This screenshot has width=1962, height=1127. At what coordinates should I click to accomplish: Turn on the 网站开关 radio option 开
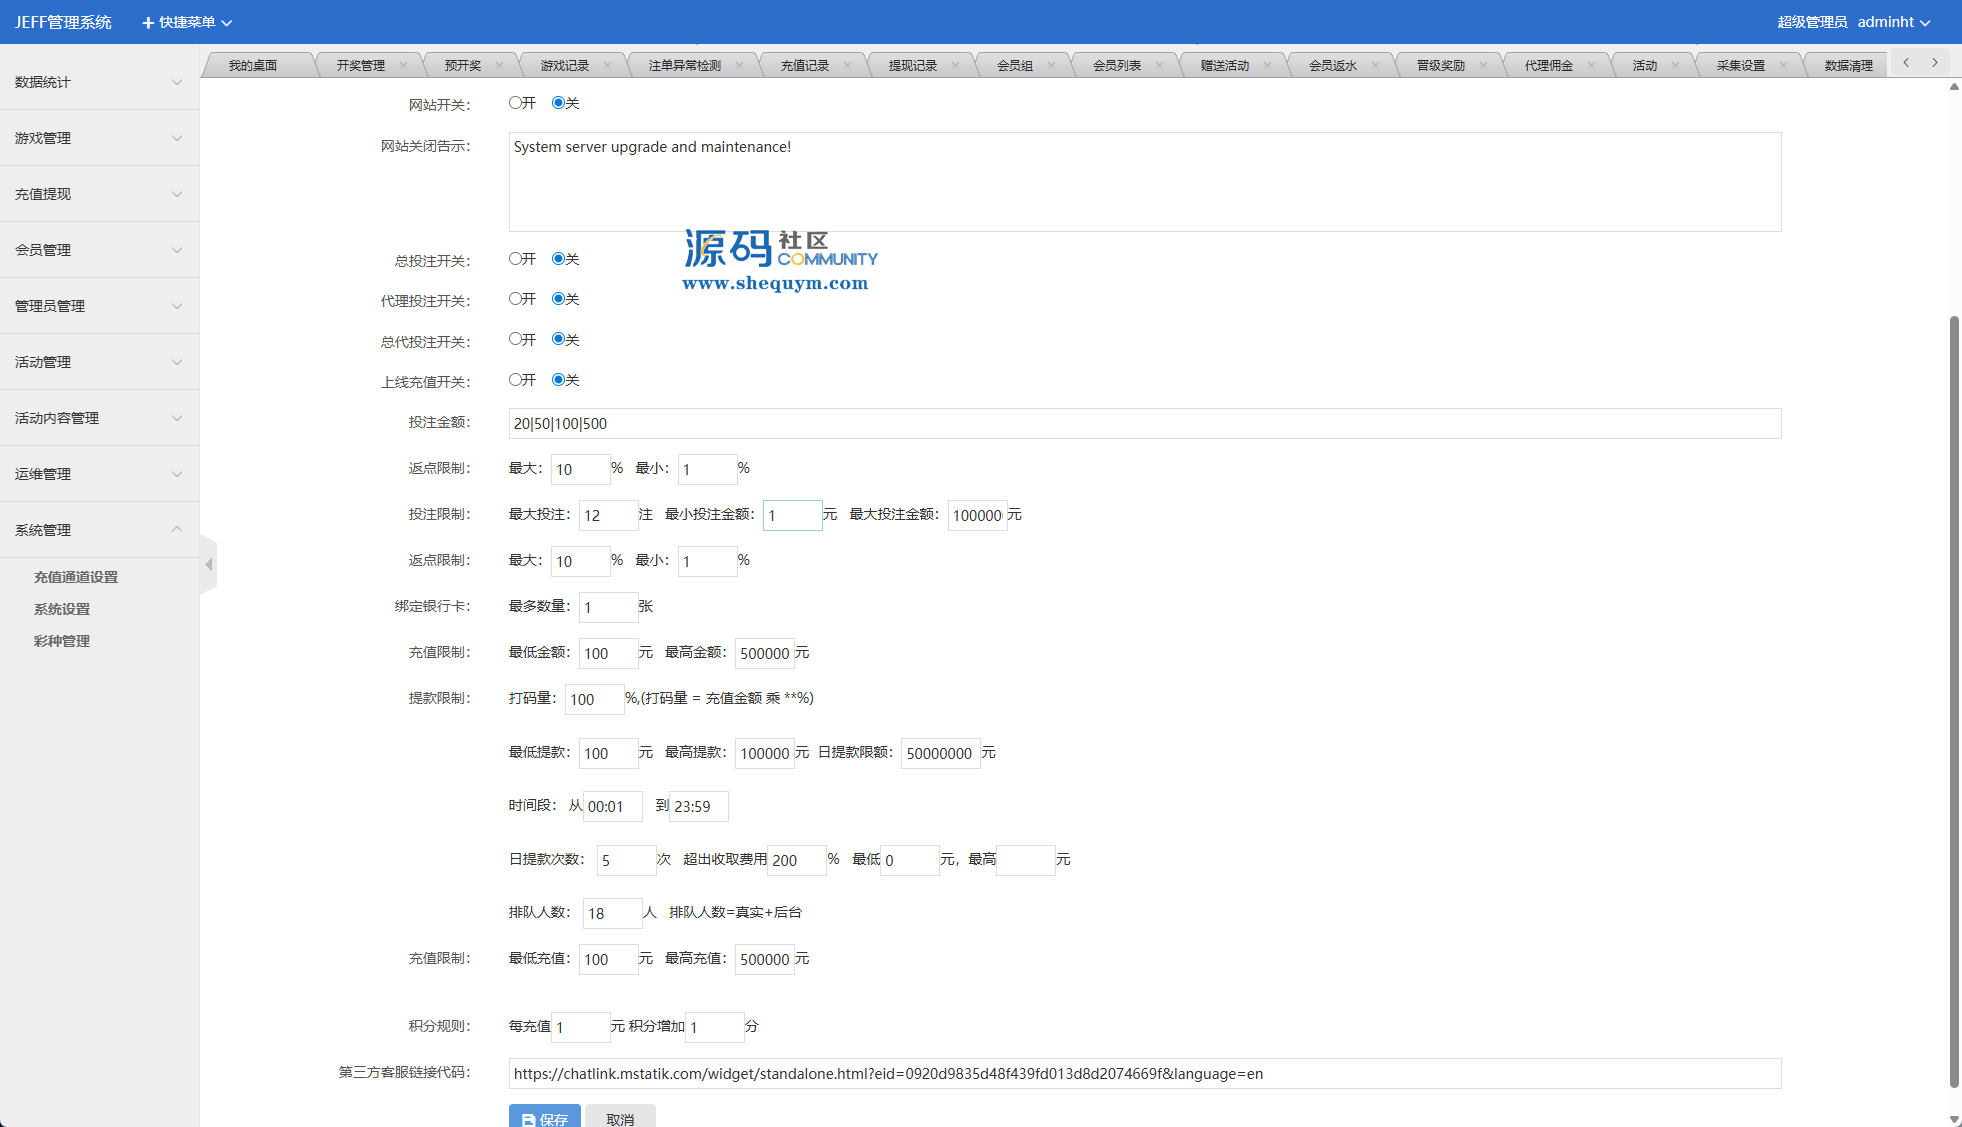tap(515, 103)
